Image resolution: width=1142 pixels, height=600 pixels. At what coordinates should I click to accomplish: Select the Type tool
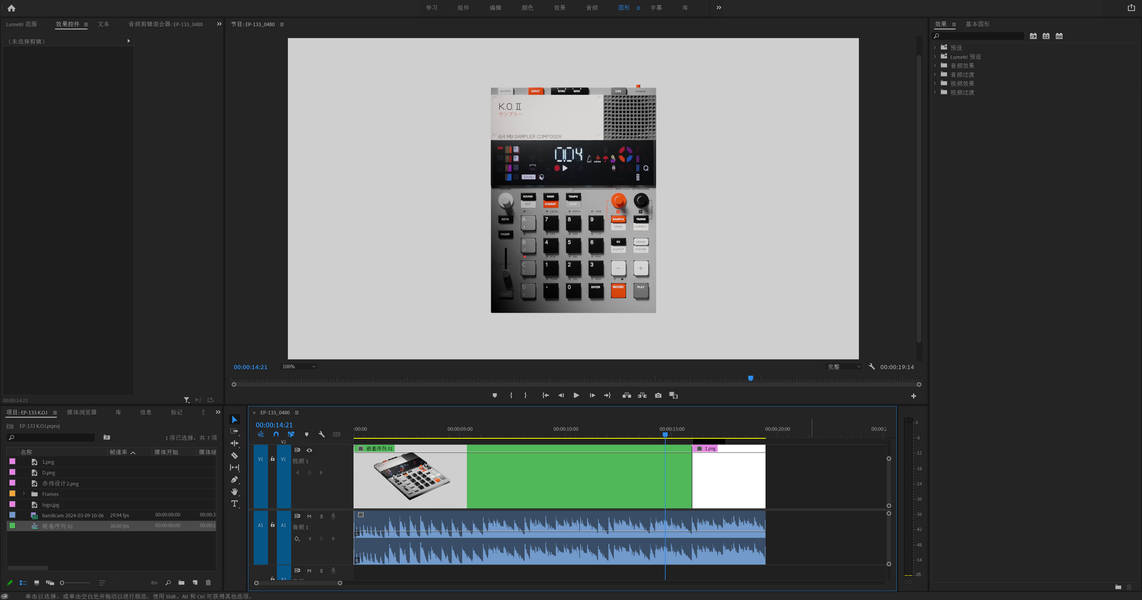pos(235,504)
